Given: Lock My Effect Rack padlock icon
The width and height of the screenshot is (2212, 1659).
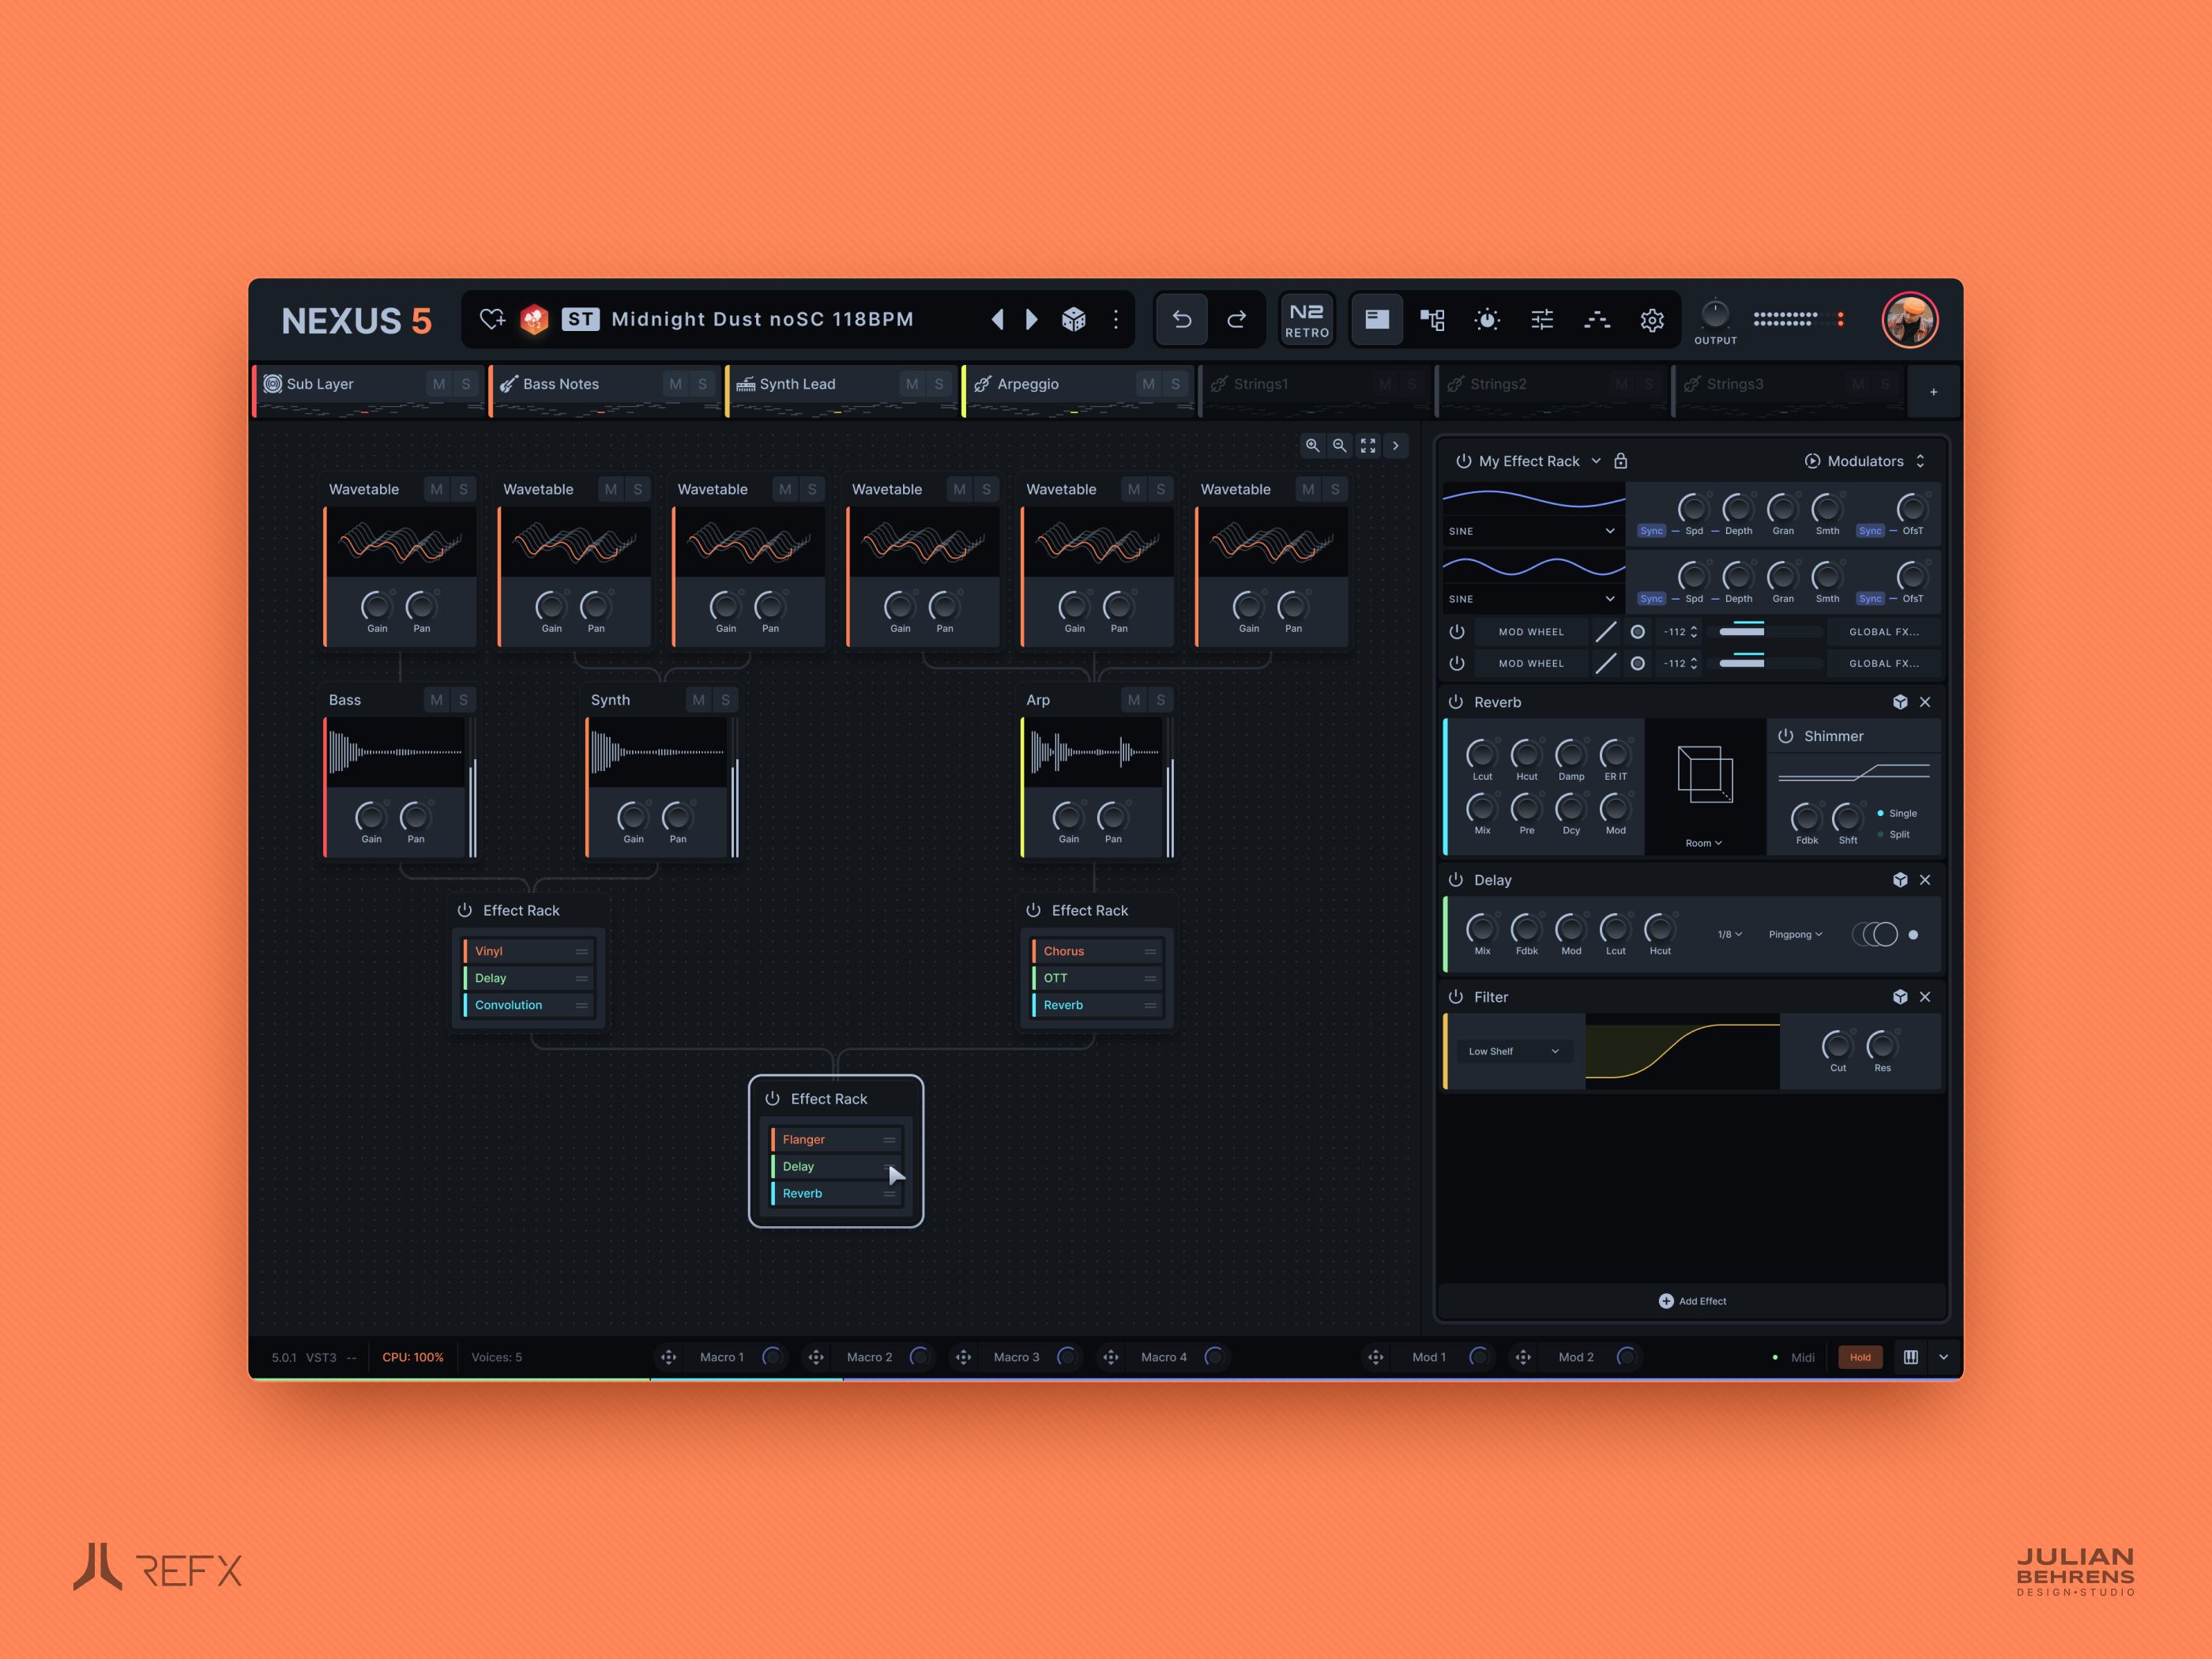Looking at the screenshot, I should 1620,461.
